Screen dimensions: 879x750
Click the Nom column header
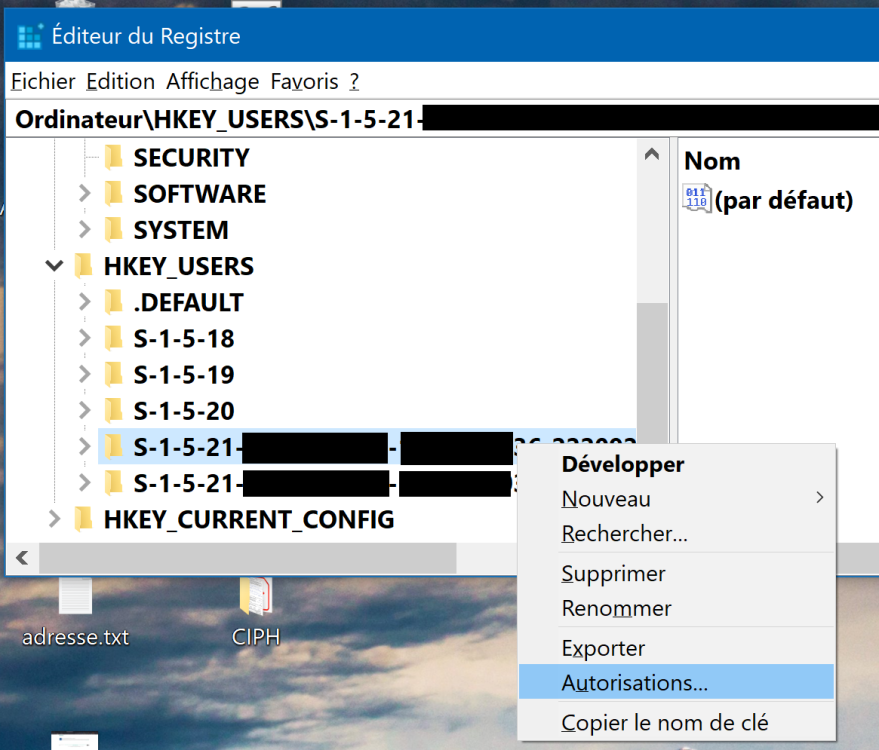712,161
